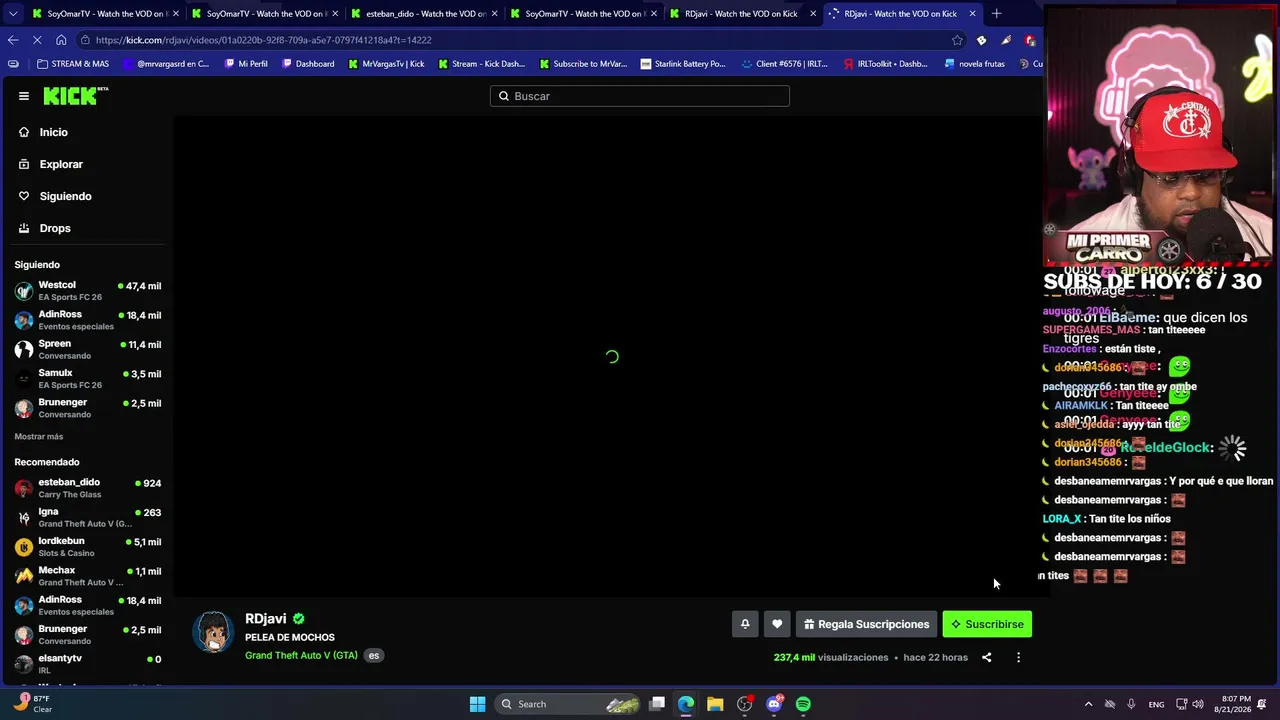Show hidden system tray icons
This screenshot has height=720, width=1280.
(x=1089, y=704)
